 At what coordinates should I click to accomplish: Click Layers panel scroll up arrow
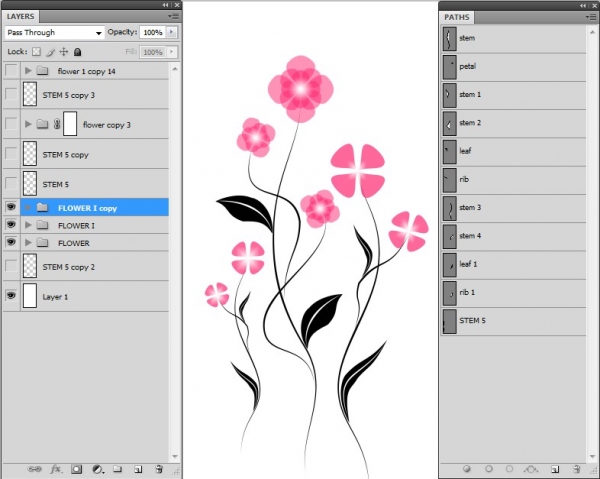click(175, 69)
